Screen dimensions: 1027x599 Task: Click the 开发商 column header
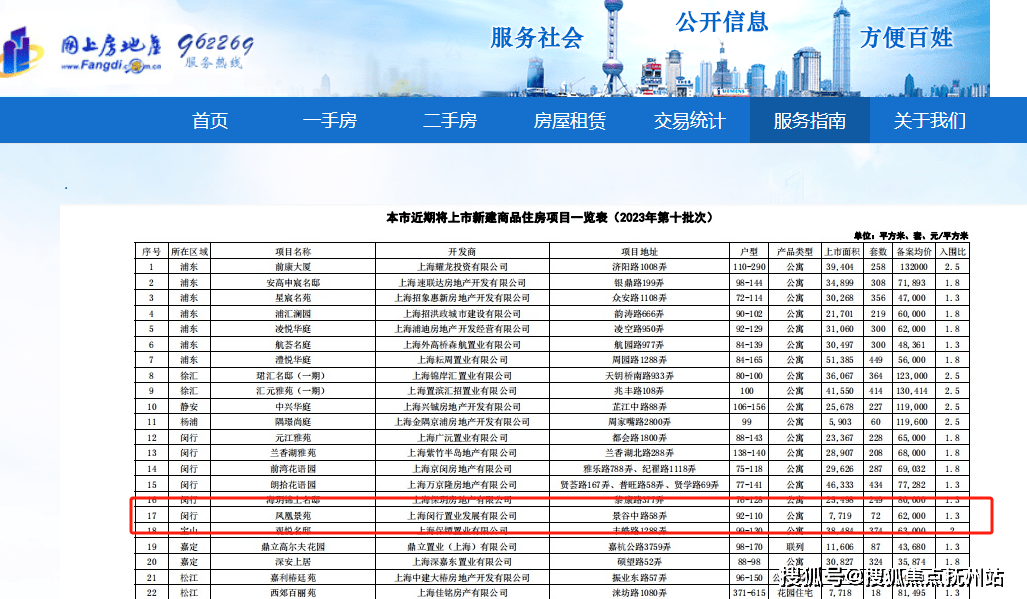[462, 251]
